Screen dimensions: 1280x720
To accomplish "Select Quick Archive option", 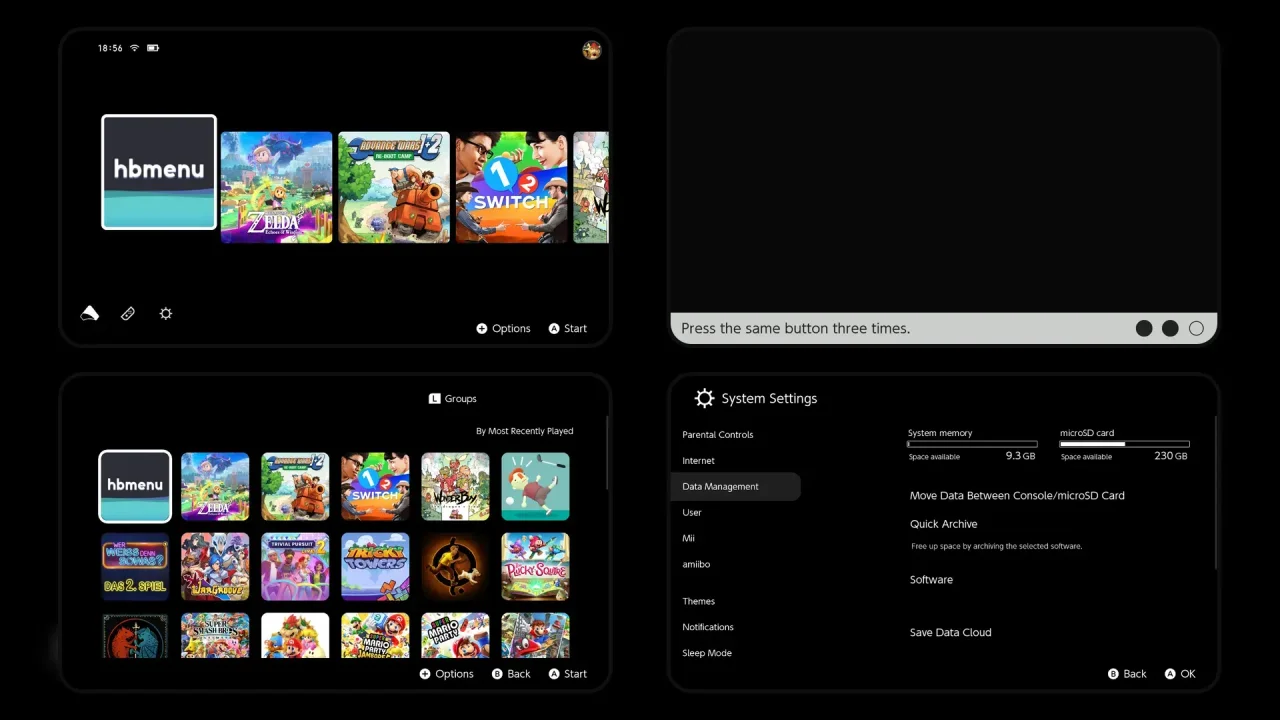I will 944,524.
